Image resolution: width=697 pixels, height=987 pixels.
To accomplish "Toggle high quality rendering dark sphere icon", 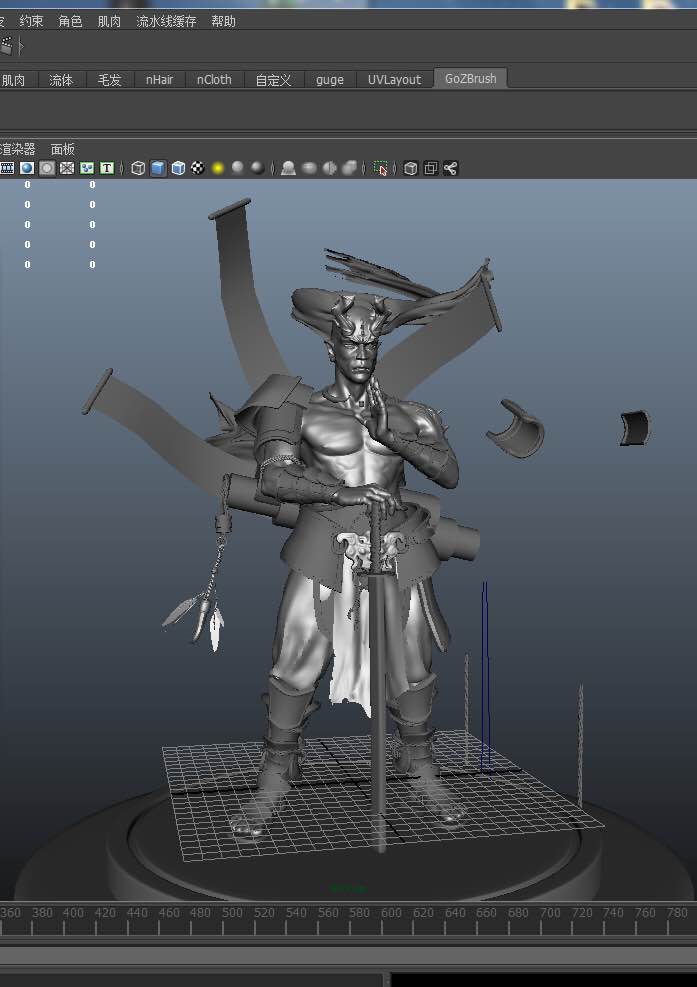I will tap(258, 167).
